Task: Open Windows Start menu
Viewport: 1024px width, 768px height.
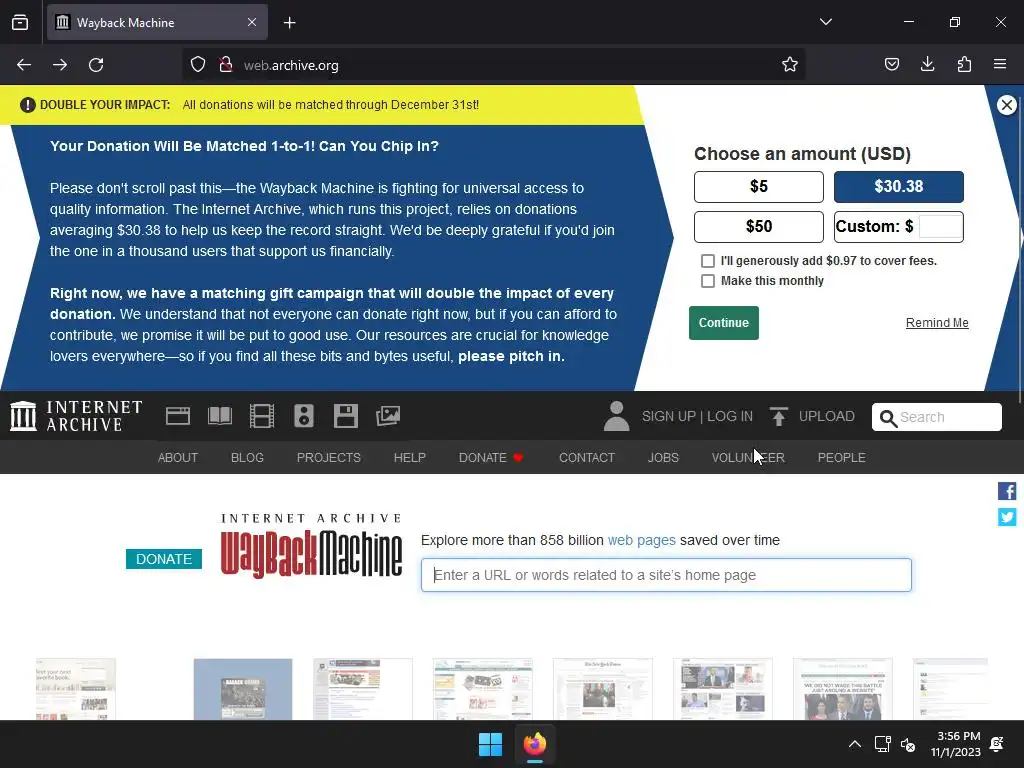Action: [490, 744]
